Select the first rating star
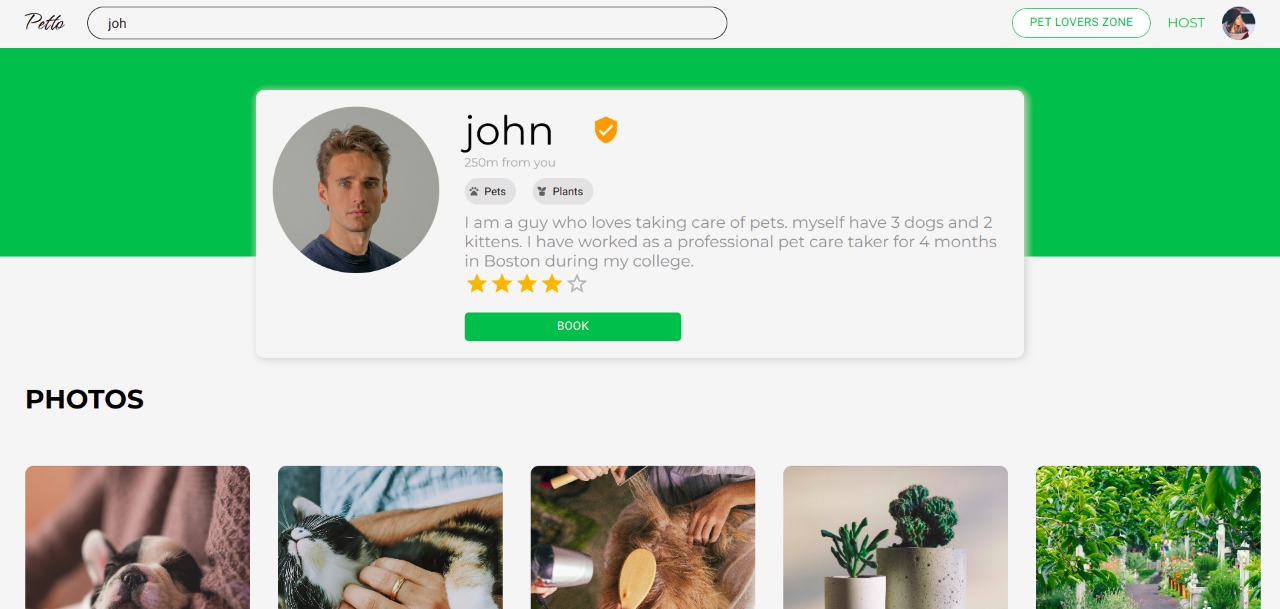 pyautogui.click(x=477, y=284)
